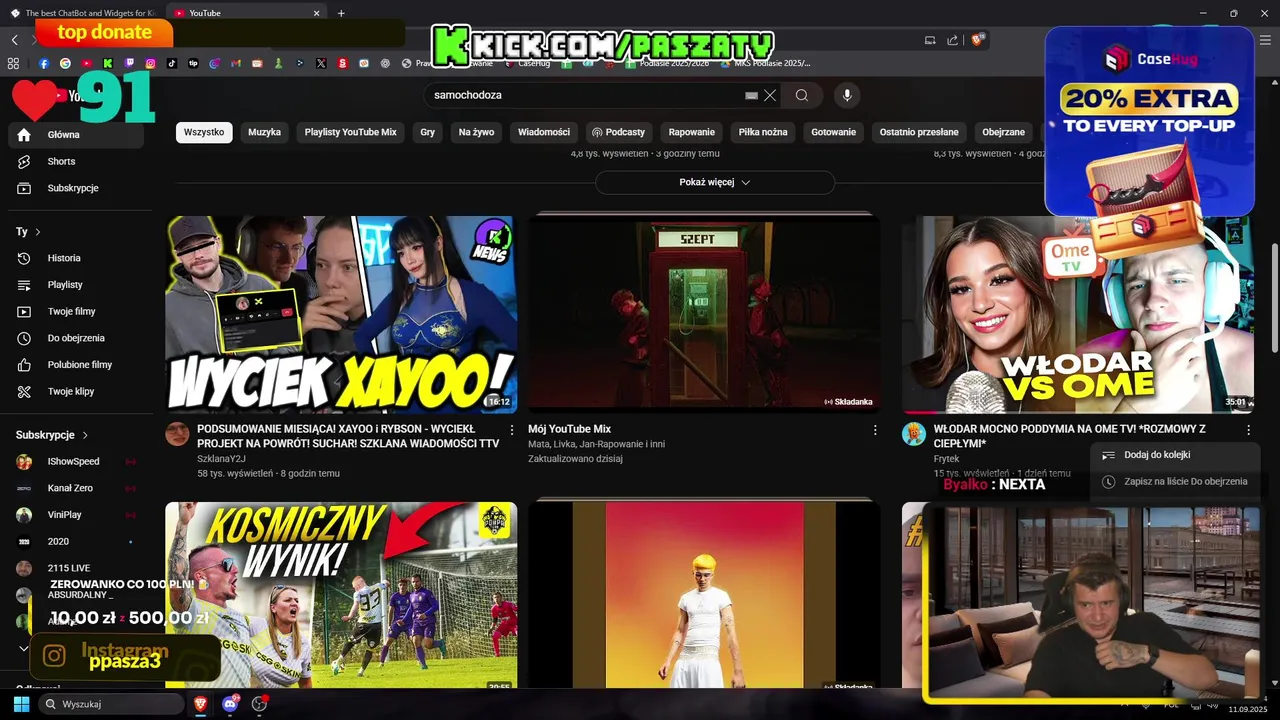Viewport: 1280px width, 720px height.
Task: Switch to best ChatBot and Widgets tab
Action: point(83,13)
